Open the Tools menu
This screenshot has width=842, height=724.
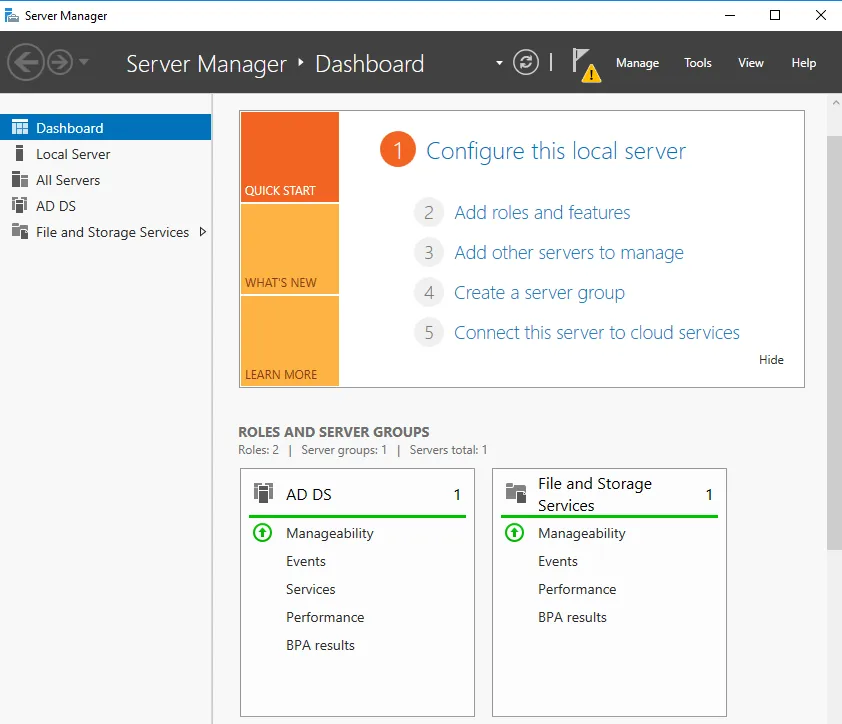click(x=698, y=63)
